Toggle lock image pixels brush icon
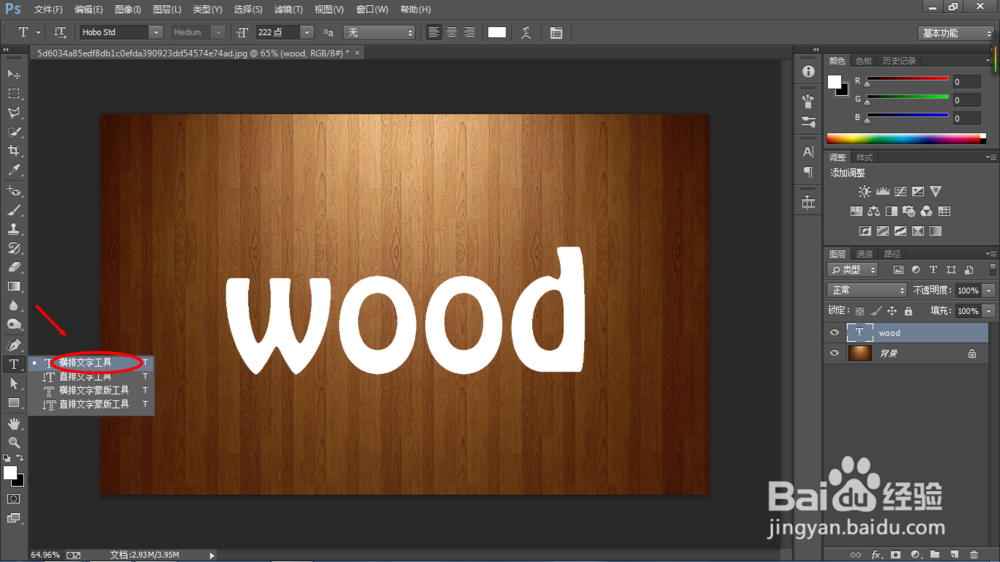 (x=876, y=311)
